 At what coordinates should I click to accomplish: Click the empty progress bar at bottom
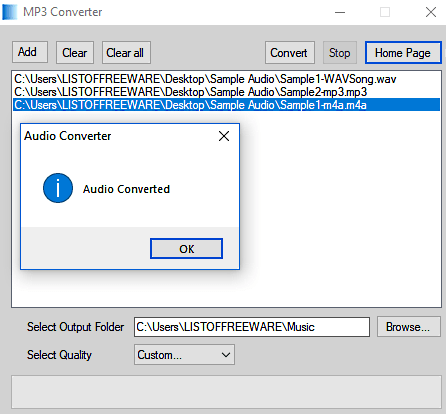226,392
